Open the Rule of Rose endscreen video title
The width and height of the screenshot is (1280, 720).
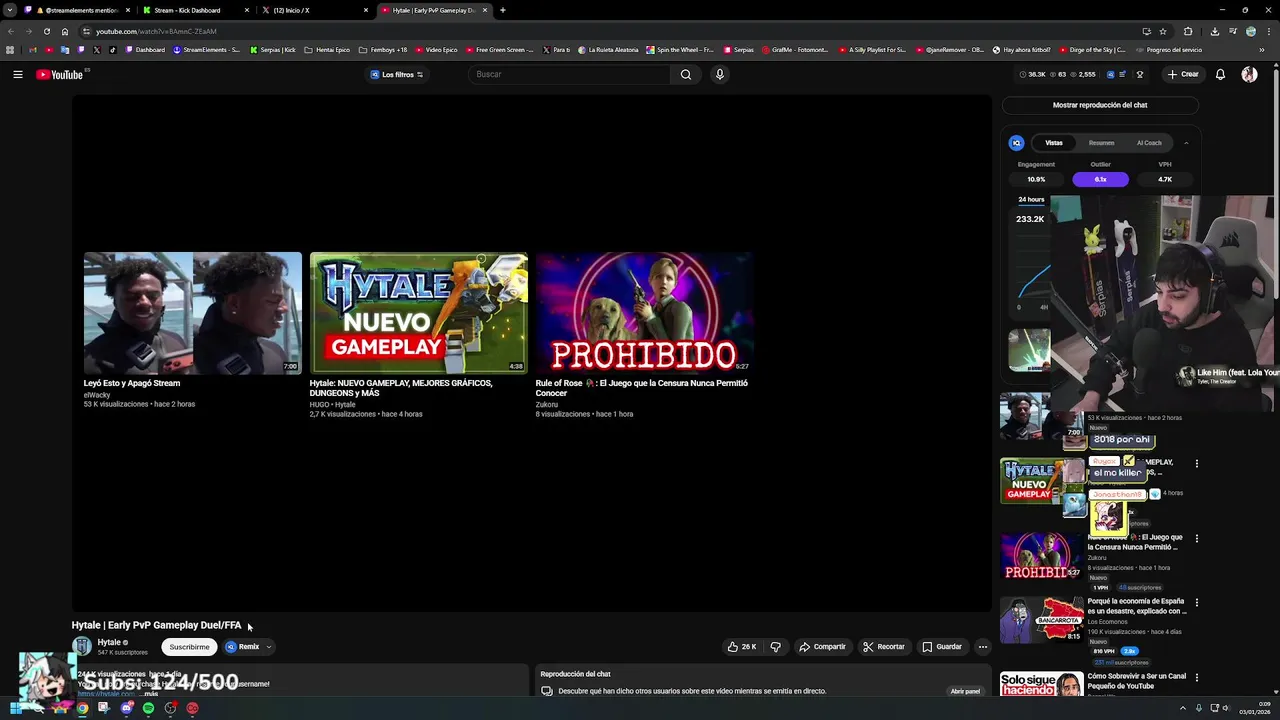coord(641,388)
